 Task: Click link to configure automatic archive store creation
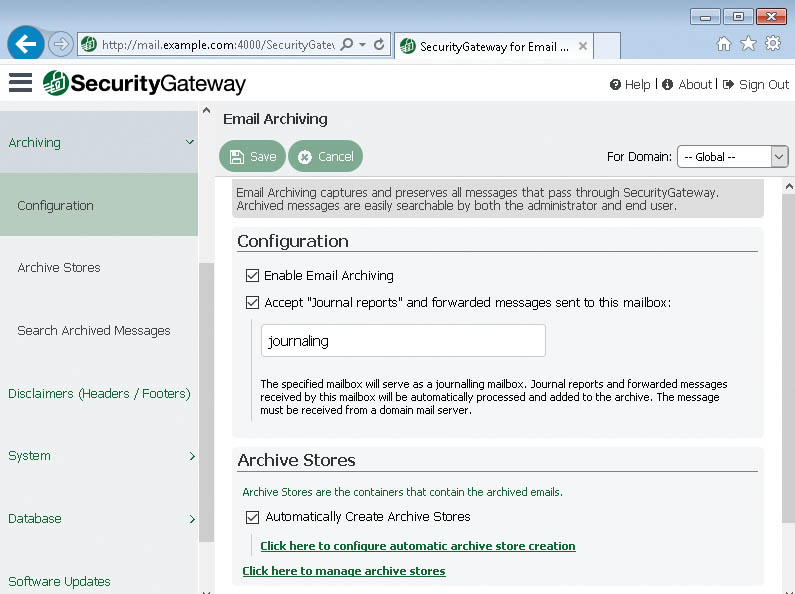pyautogui.click(x=418, y=546)
